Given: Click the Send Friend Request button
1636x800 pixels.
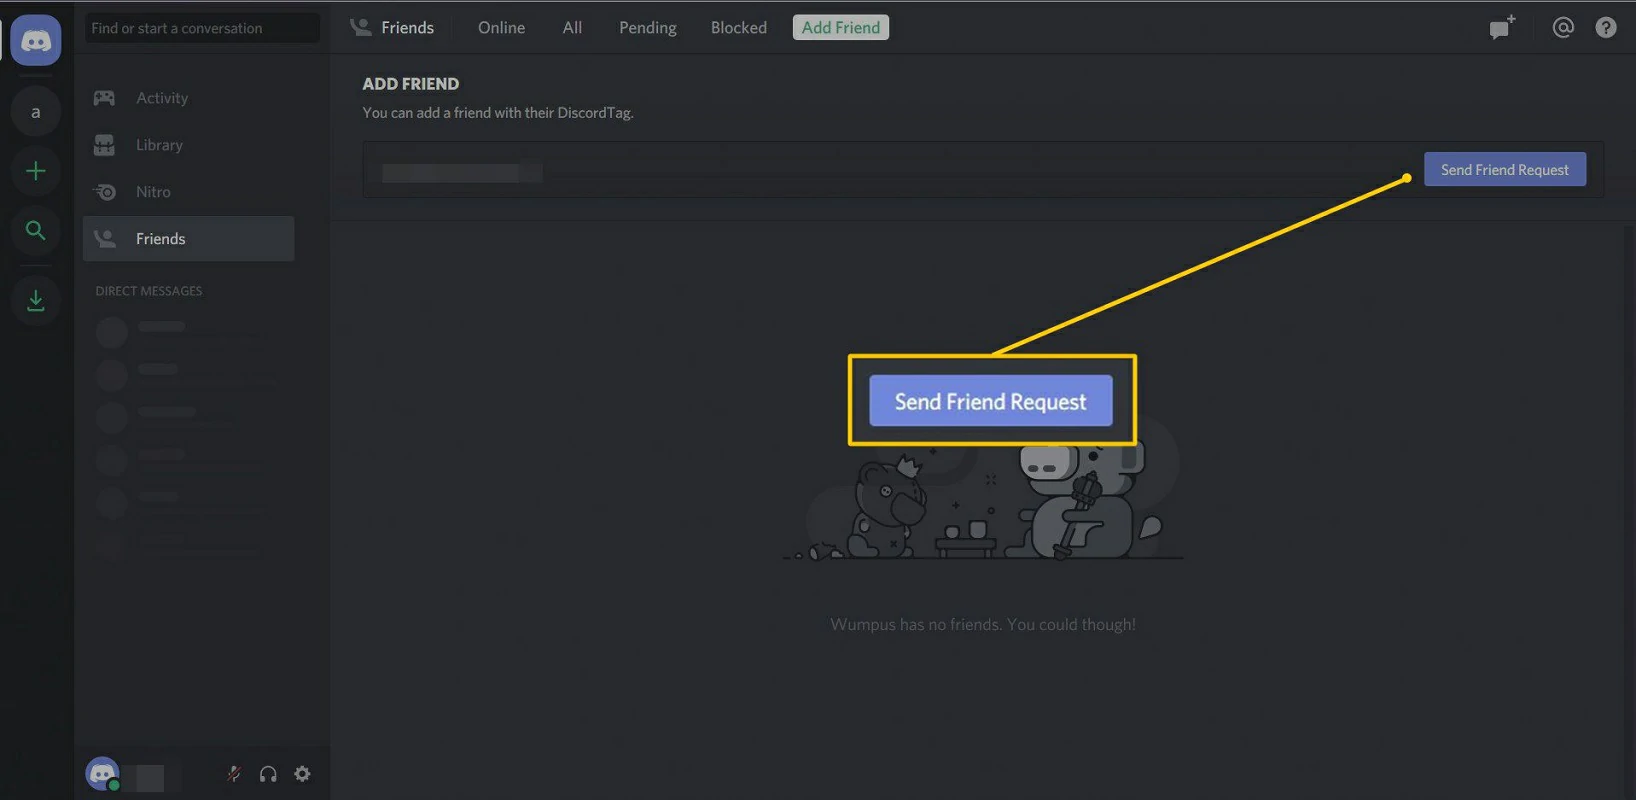Looking at the screenshot, I should click(1504, 170).
